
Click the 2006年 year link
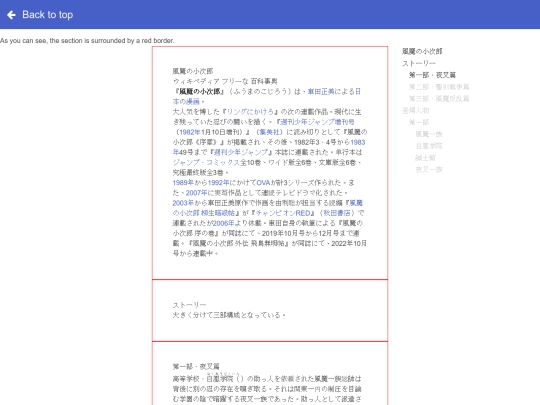223,223
